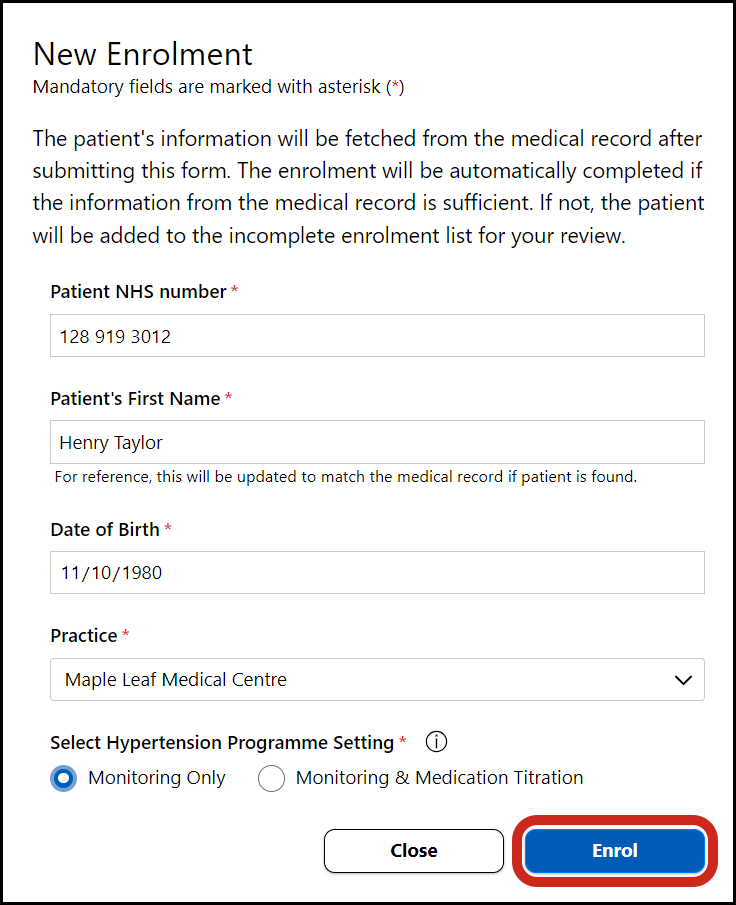
Task: Click the 'New Enrolment' dialog heading
Action: (x=143, y=54)
